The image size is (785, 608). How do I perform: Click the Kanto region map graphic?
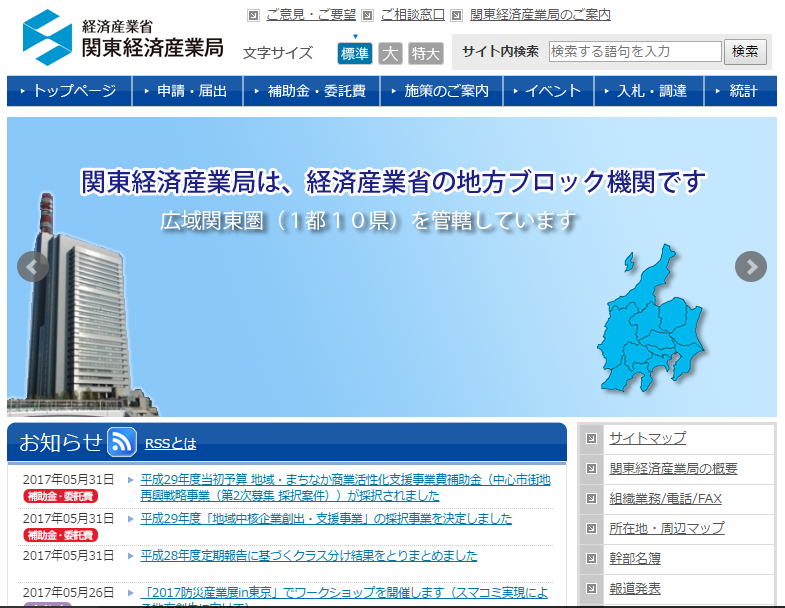click(x=651, y=319)
